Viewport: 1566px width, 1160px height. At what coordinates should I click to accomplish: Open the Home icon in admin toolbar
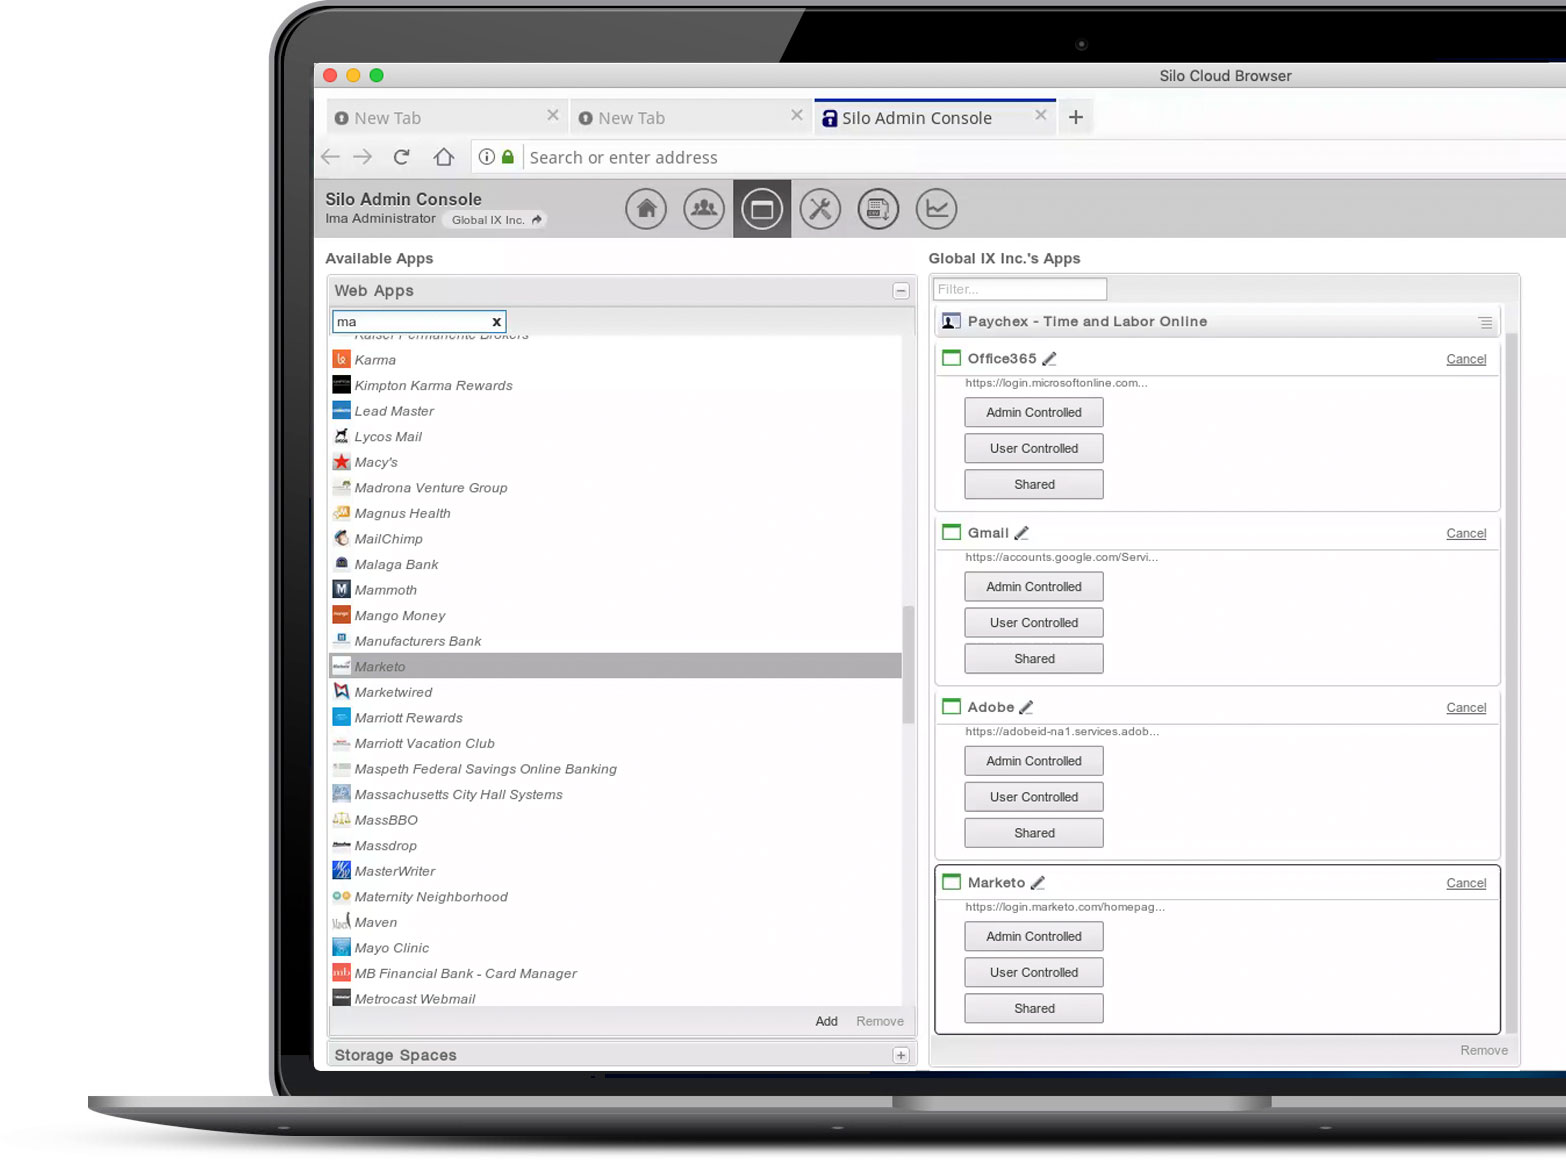click(x=646, y=209)
